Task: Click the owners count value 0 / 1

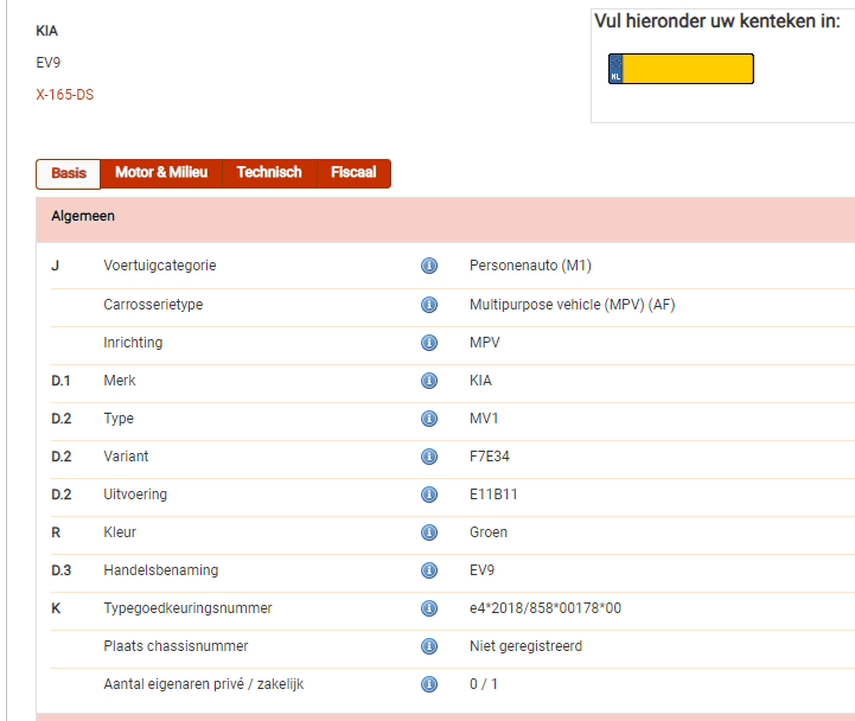Action: pos(484,684)
